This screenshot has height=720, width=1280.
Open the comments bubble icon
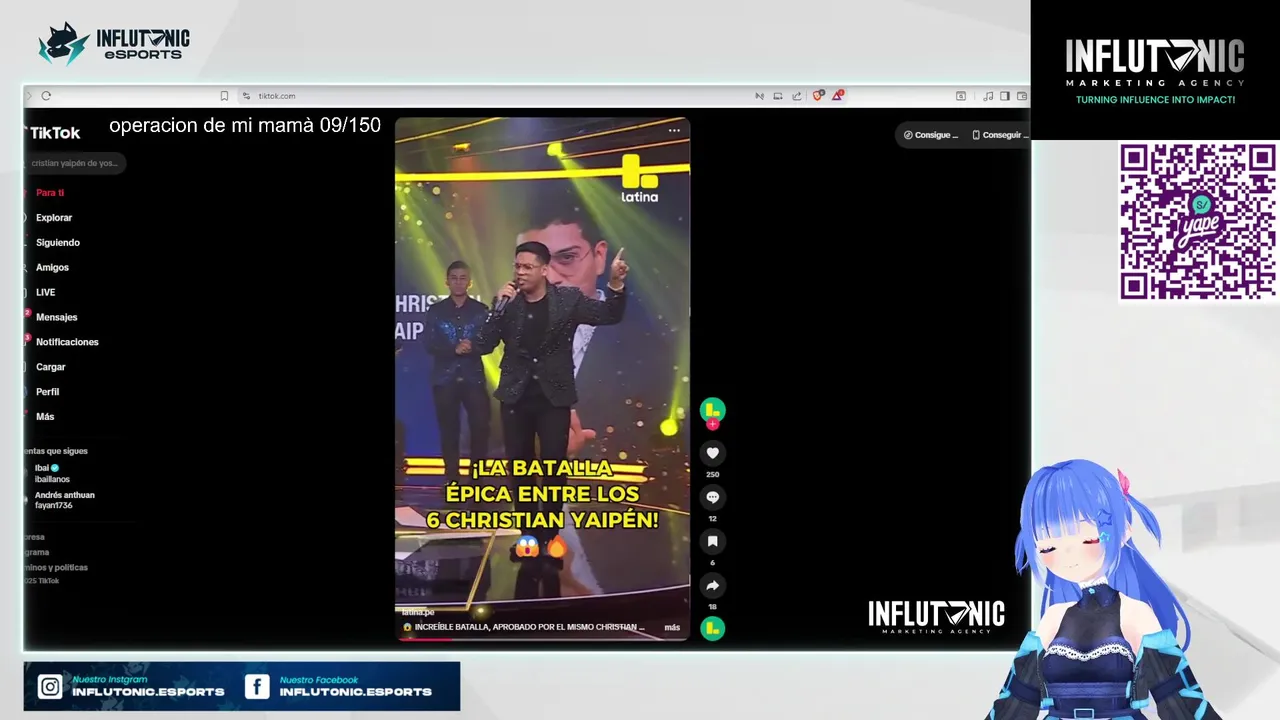click(x=712, y=497)
